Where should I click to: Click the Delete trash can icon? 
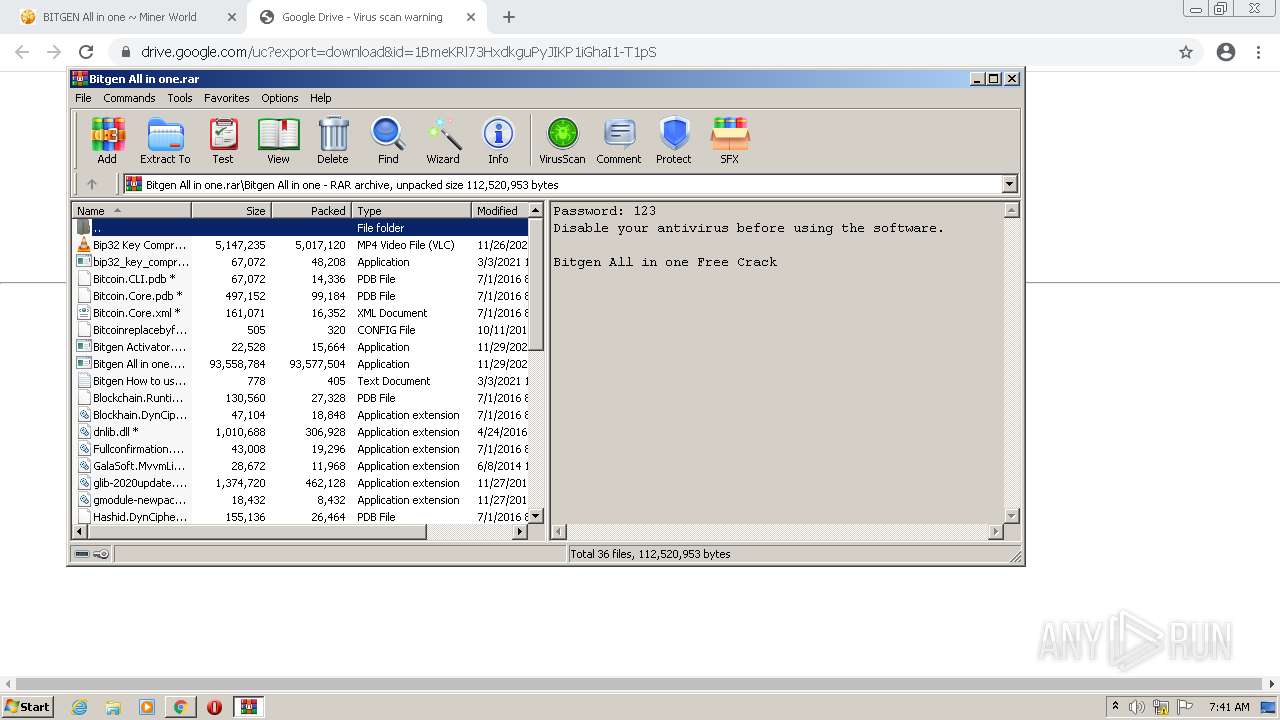coord(333,140)
